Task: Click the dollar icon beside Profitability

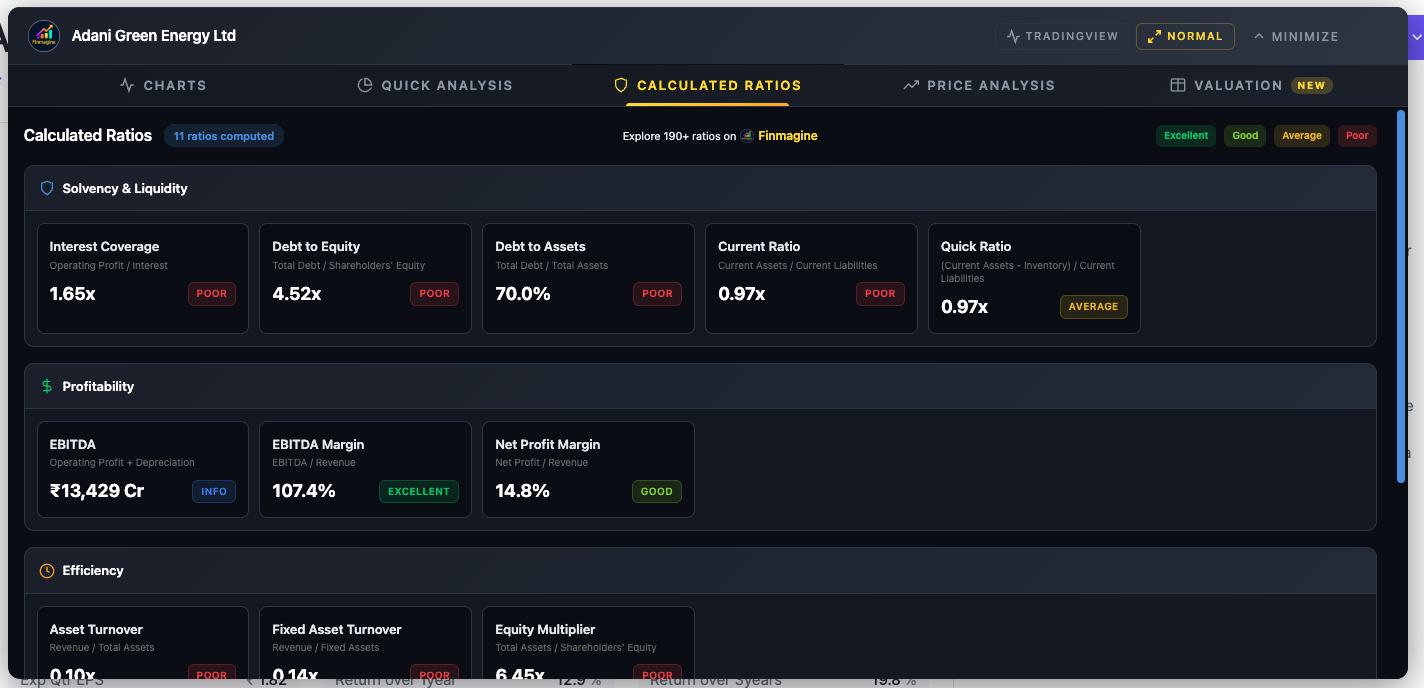Action: (46, 386)
